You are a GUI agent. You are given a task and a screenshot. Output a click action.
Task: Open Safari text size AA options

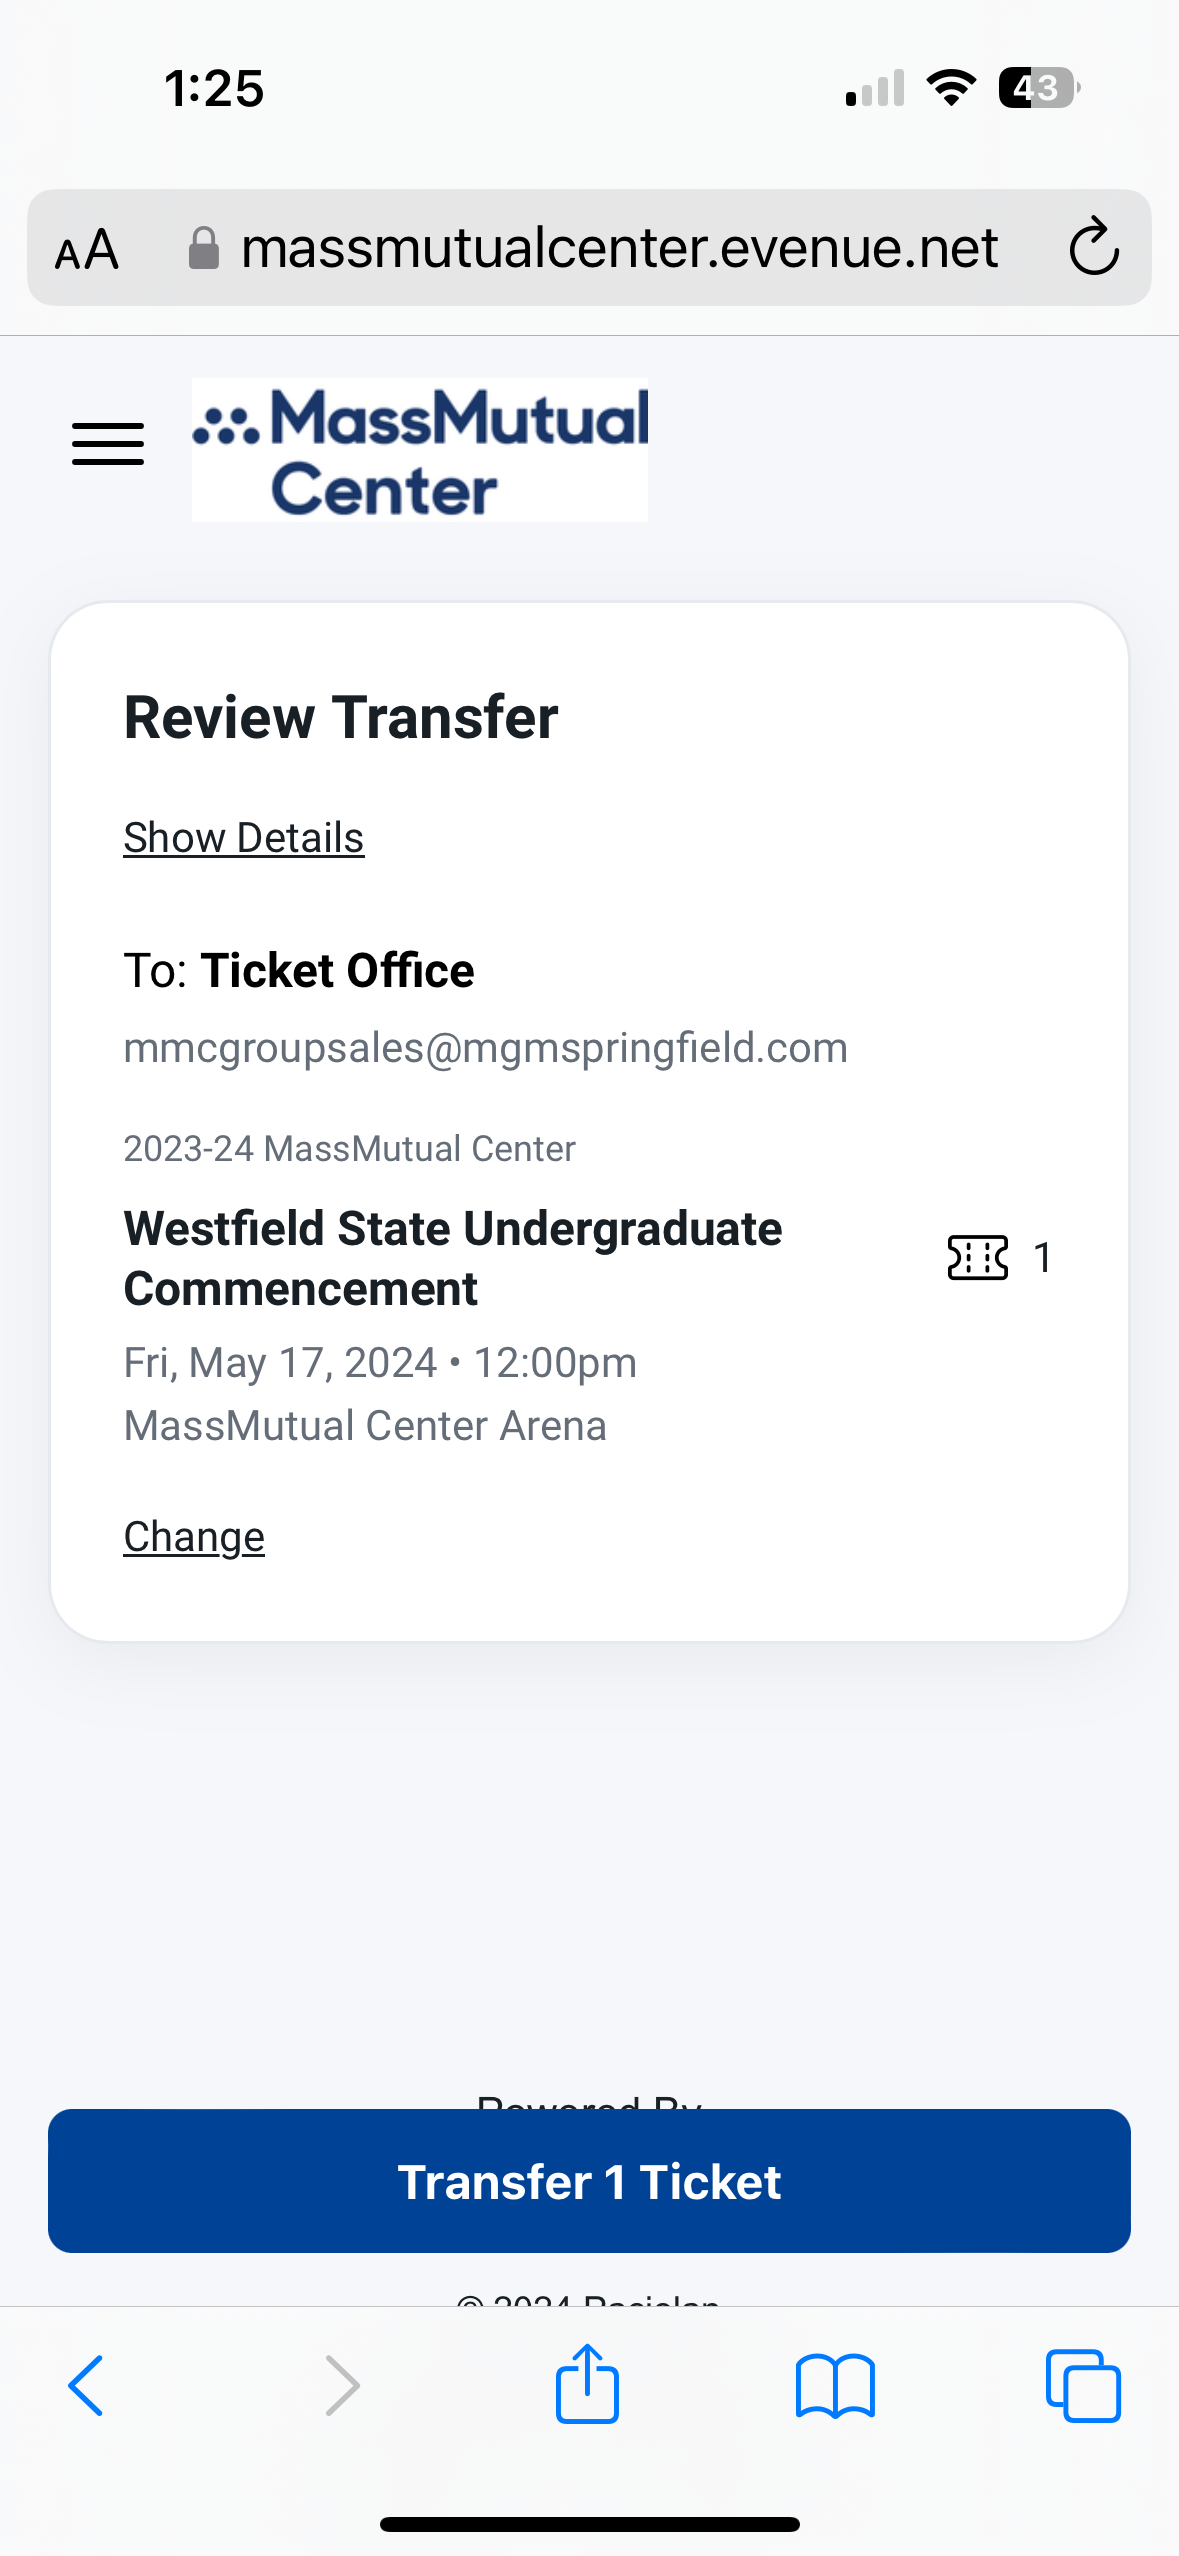(x=87, y=249)
